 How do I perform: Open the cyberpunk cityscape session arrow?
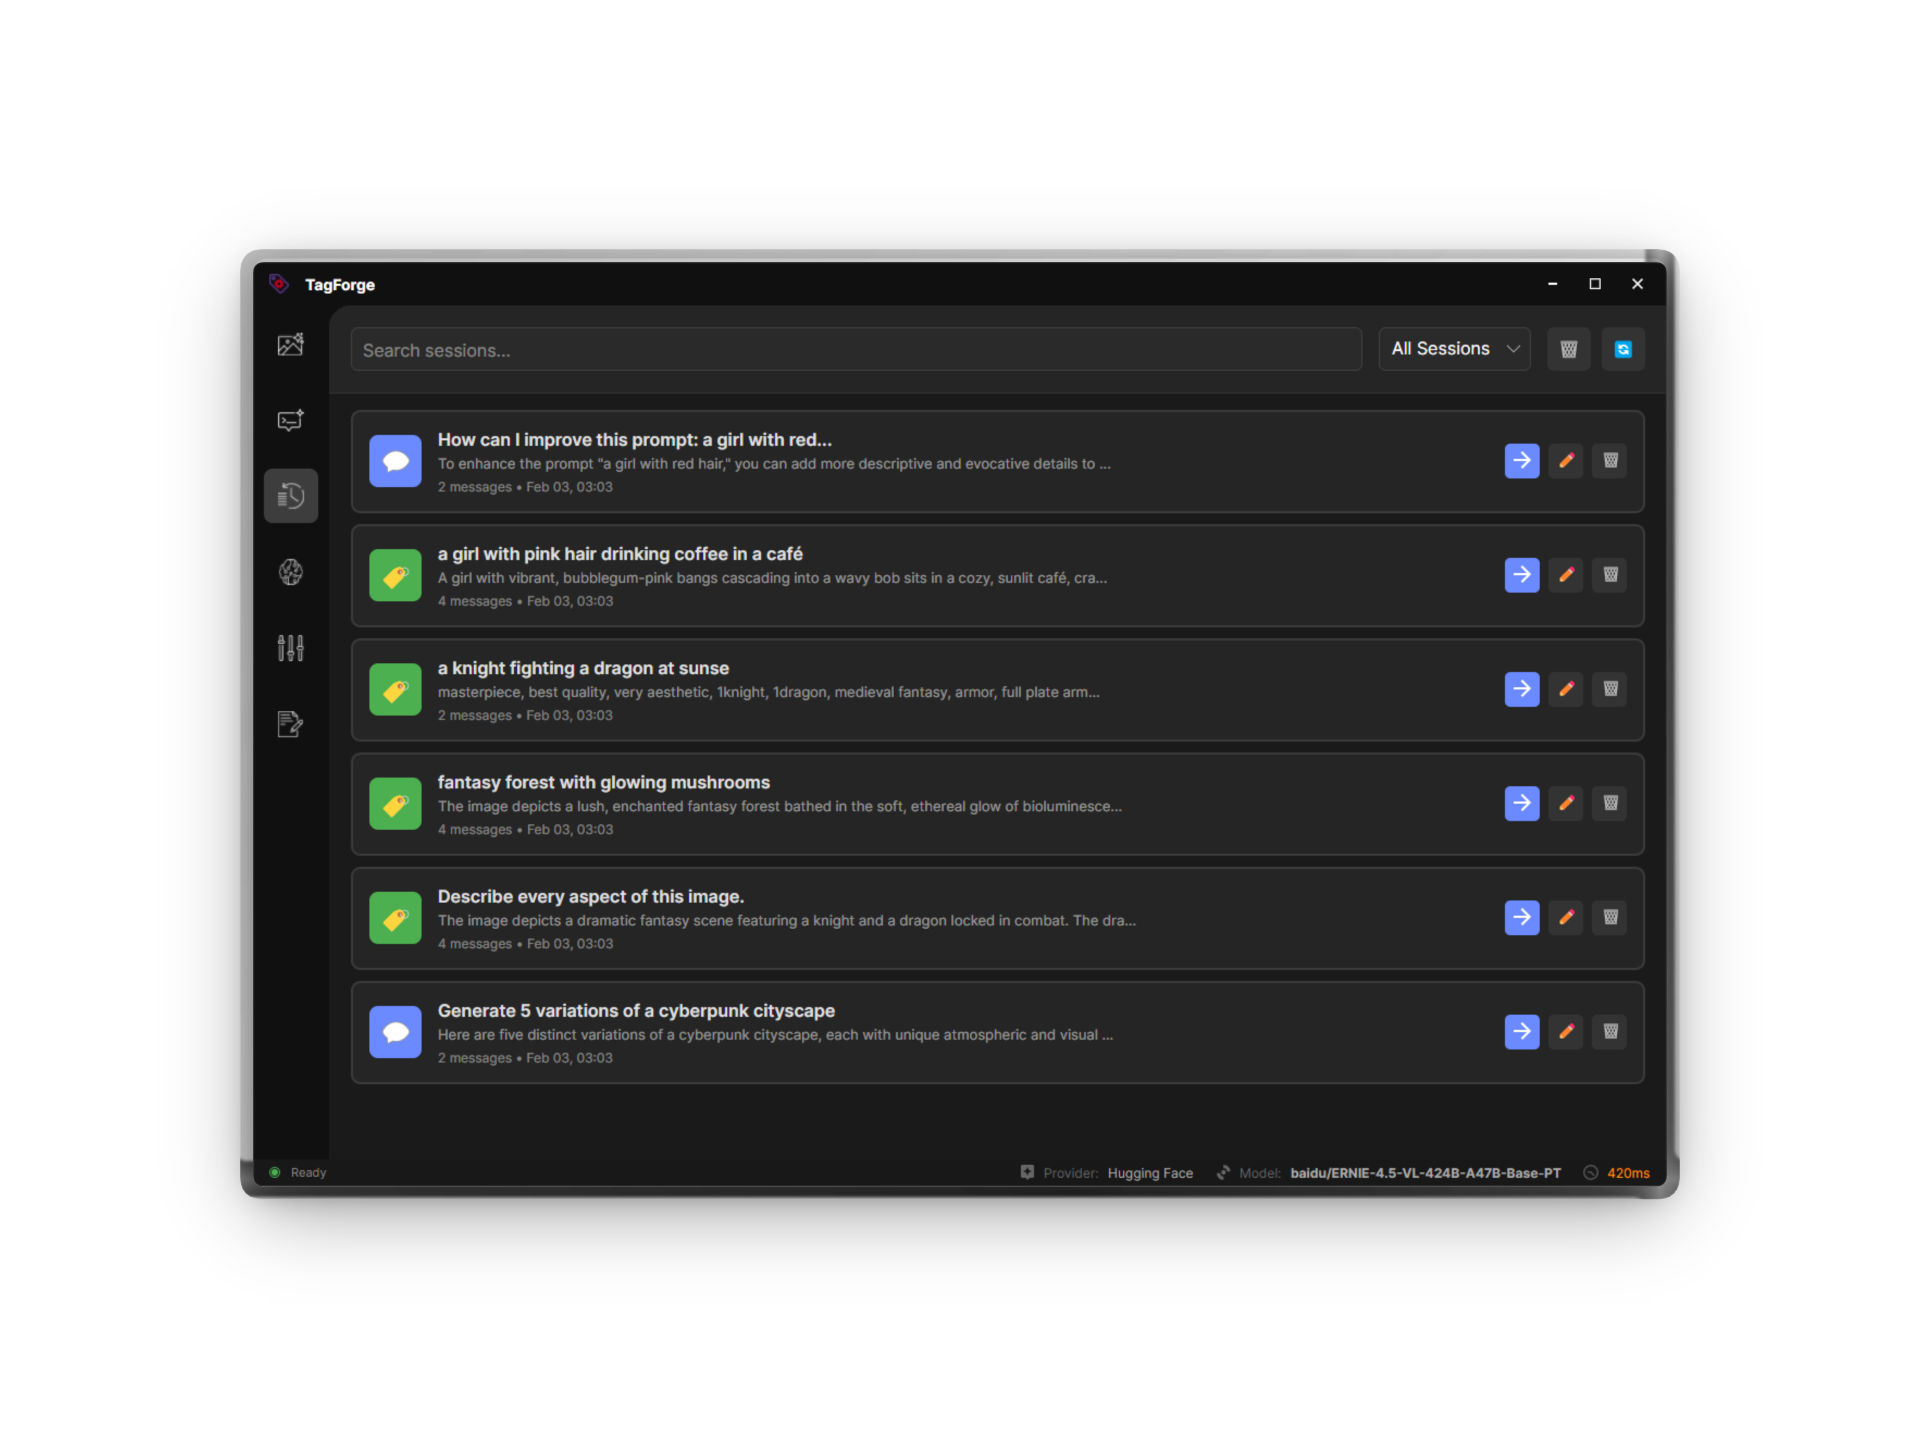coord(1521,1031)
